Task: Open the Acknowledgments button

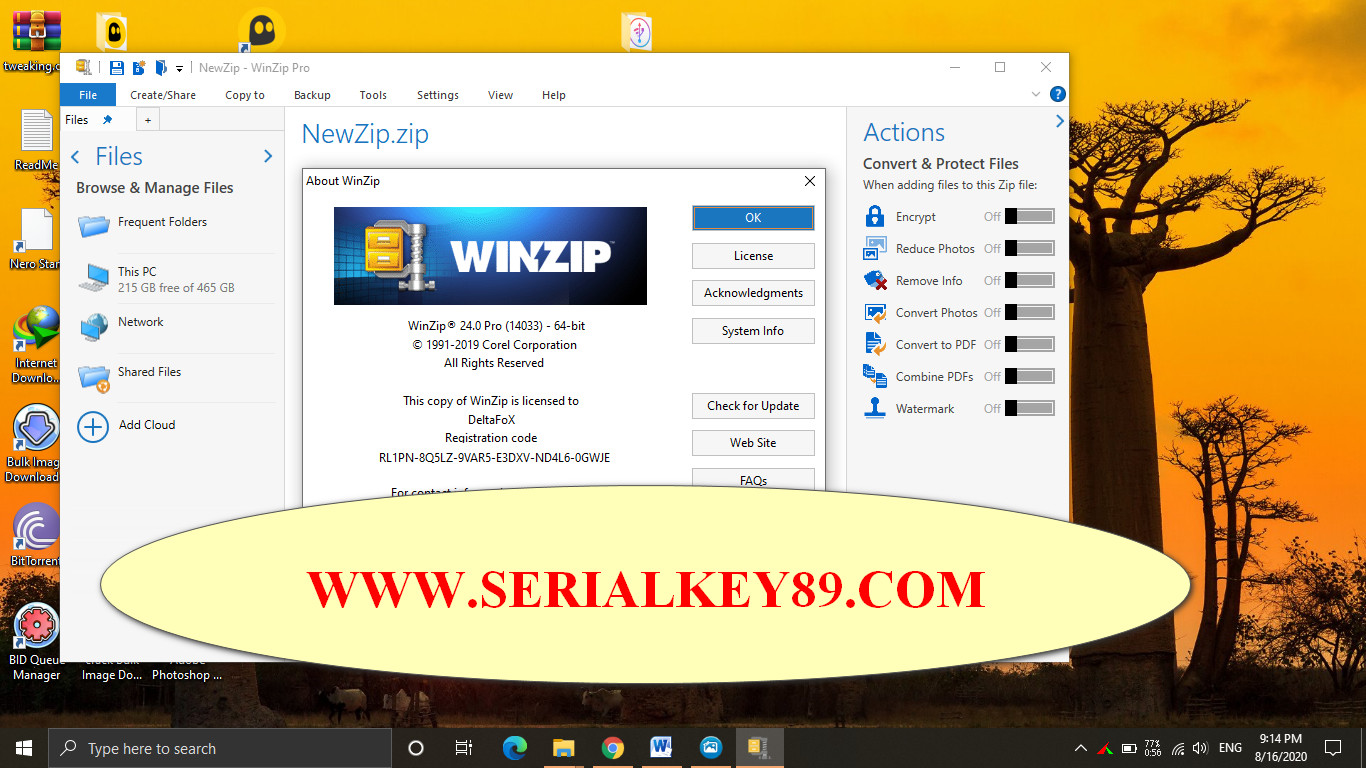Action: click(753, 293)
